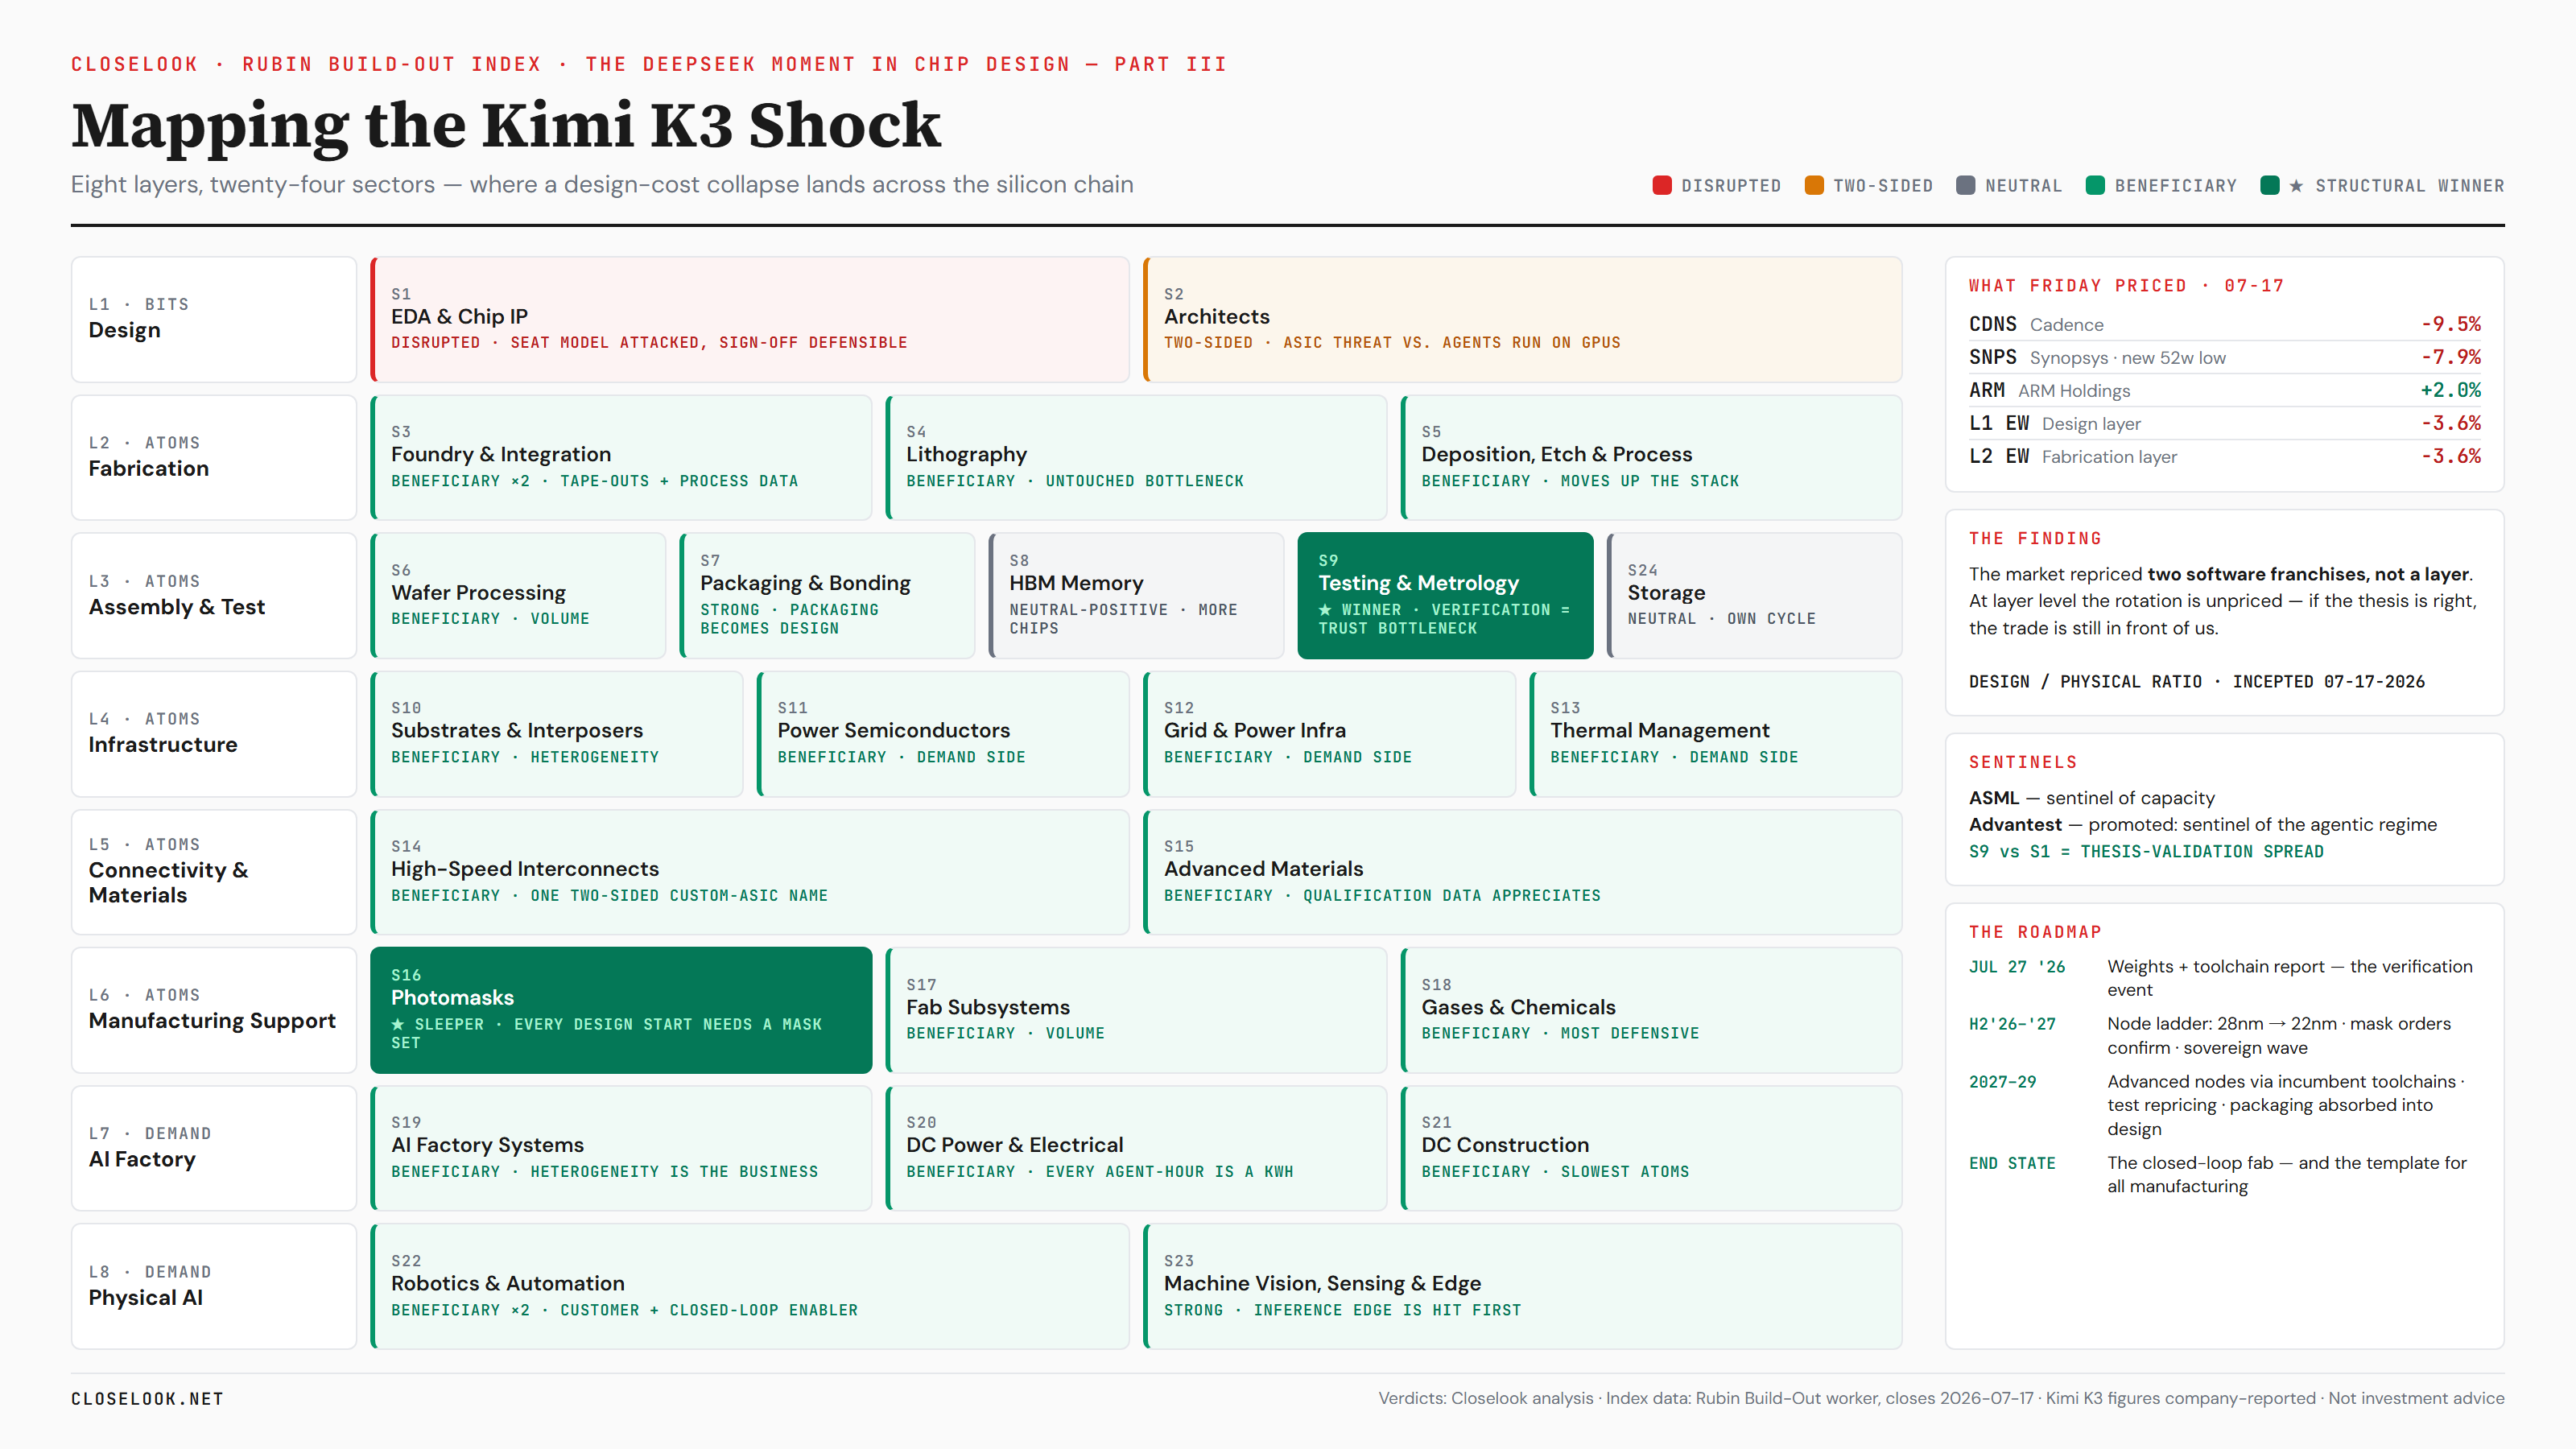Click the red Disrupted legend swatch
Image resolution: width=2576 pixels, height=1449 pixels.
(1662, 185)
